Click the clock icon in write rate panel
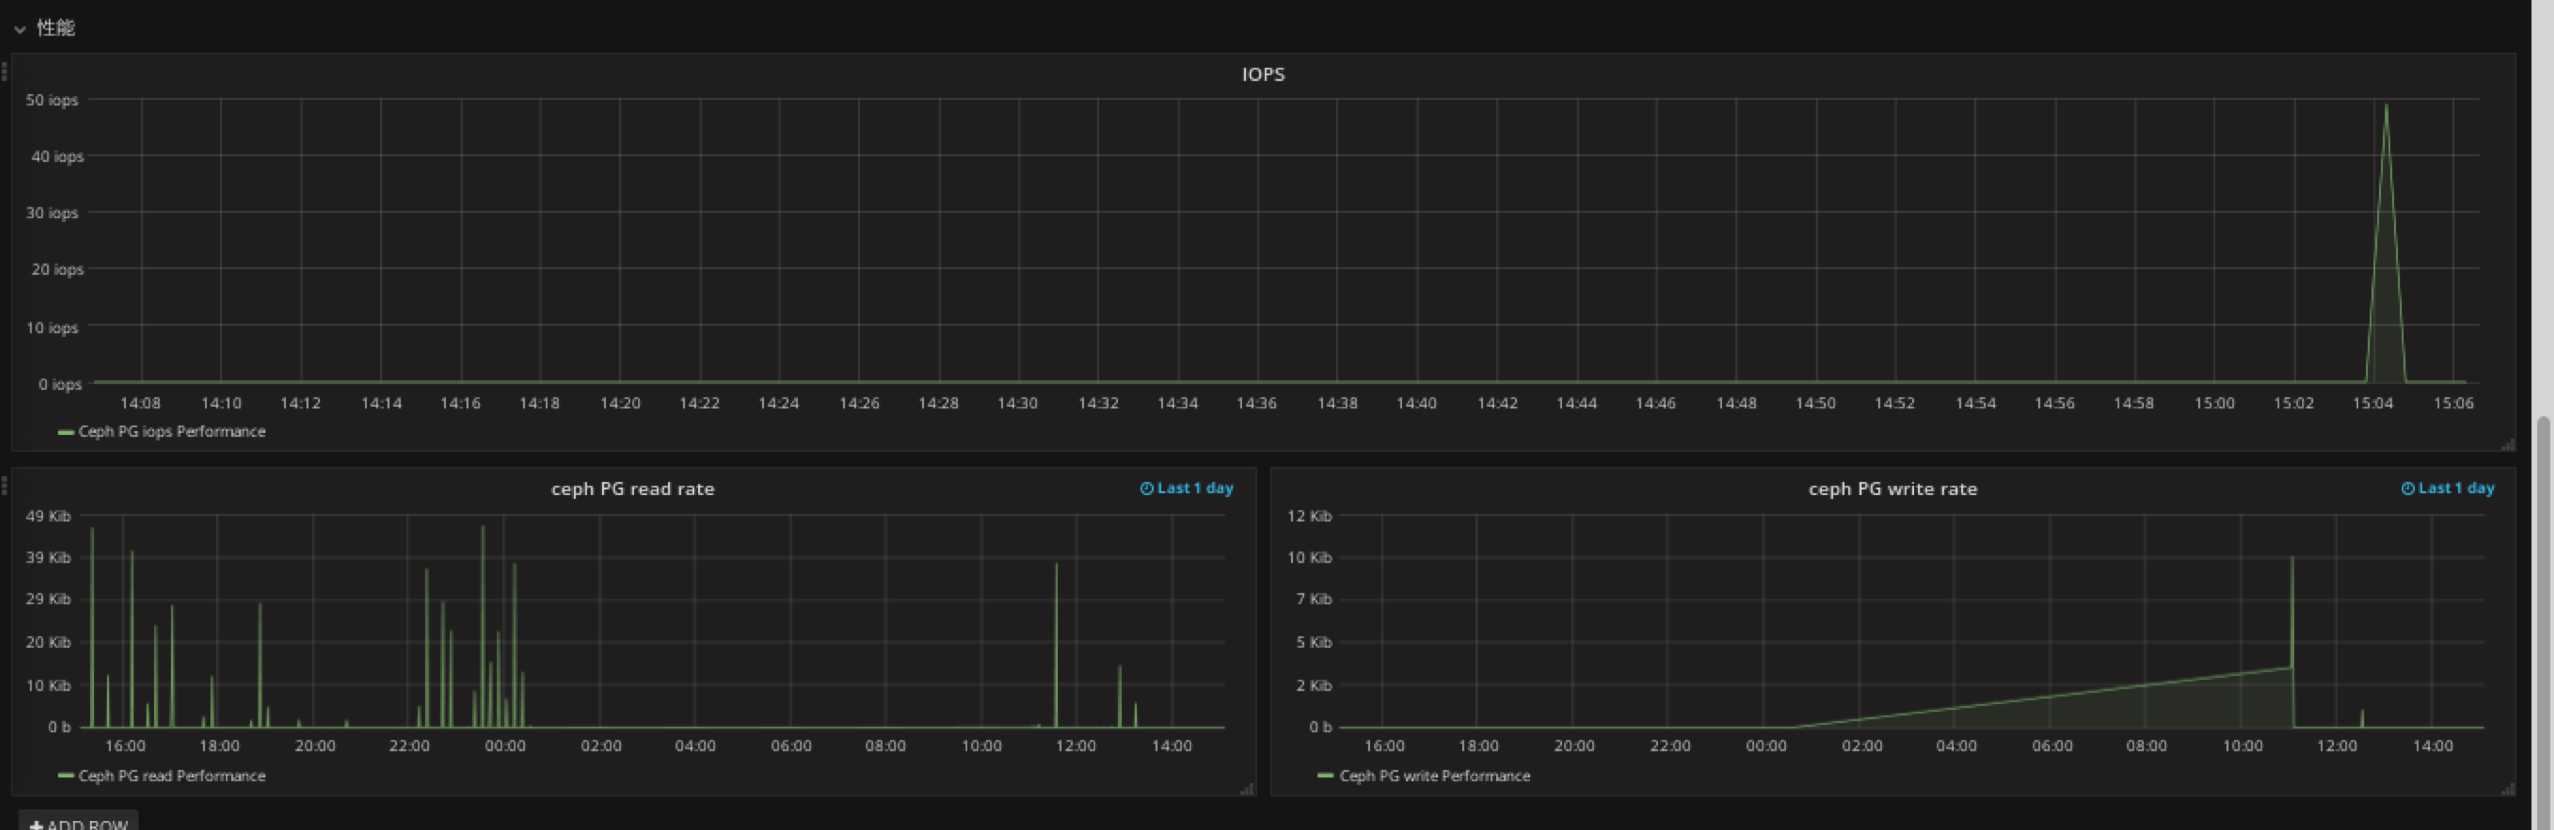Viewport: 2554px width, 830px height. [x=2408, y=488]
